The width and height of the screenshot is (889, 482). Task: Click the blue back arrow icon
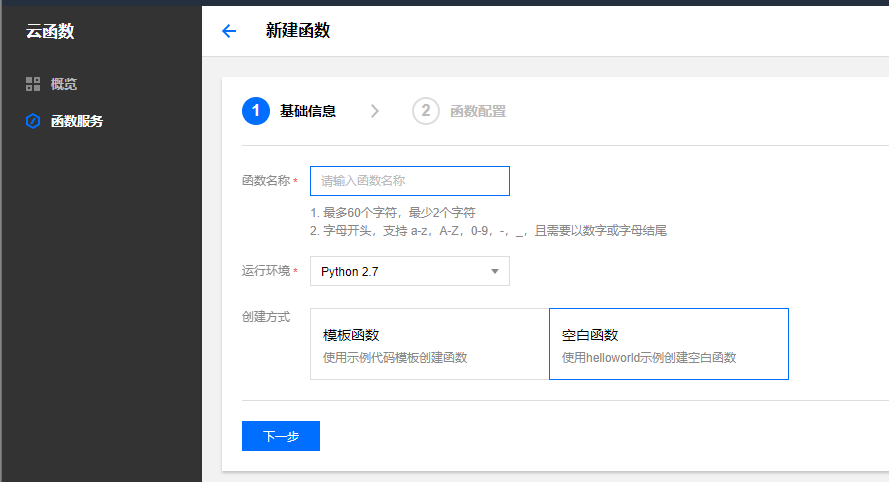pos(229,31)
